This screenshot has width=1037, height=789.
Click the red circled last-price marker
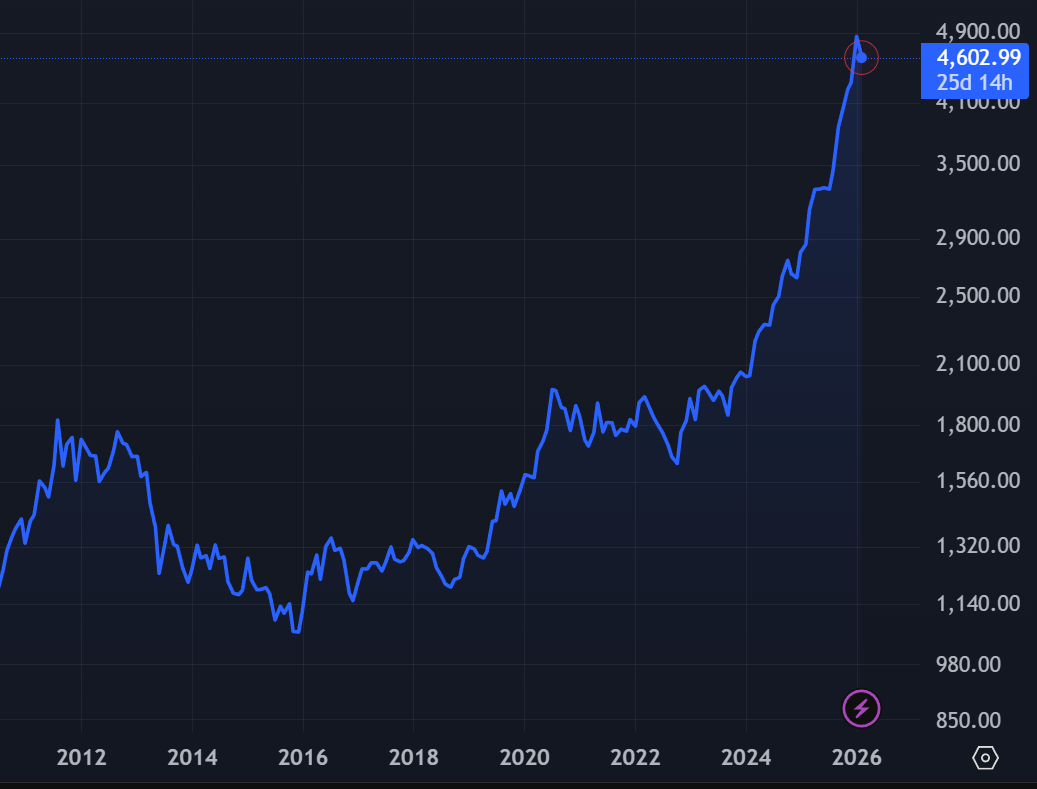pos(862,57)
